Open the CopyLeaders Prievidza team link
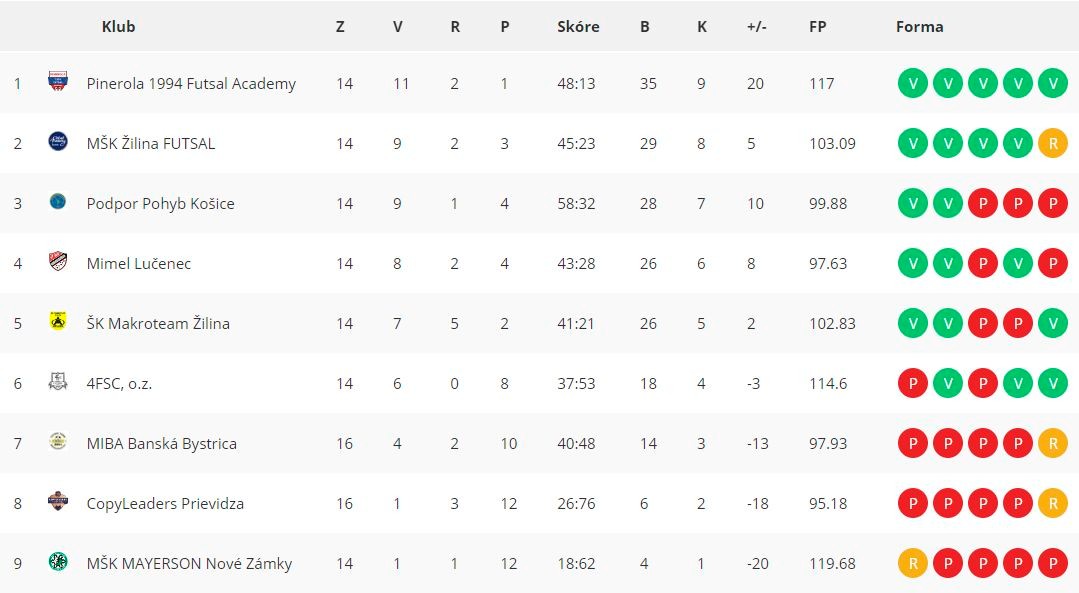The width and height of the screenshot is (1079, 593). click(x=165, y=504)
